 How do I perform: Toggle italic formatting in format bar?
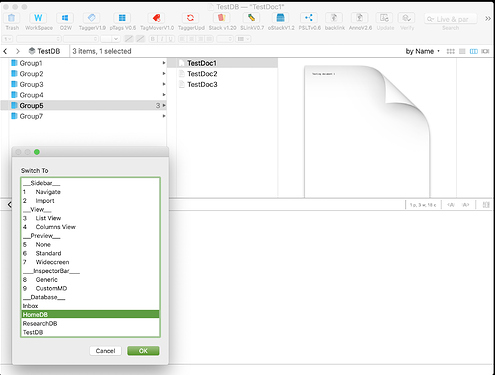tap(162, 39)
